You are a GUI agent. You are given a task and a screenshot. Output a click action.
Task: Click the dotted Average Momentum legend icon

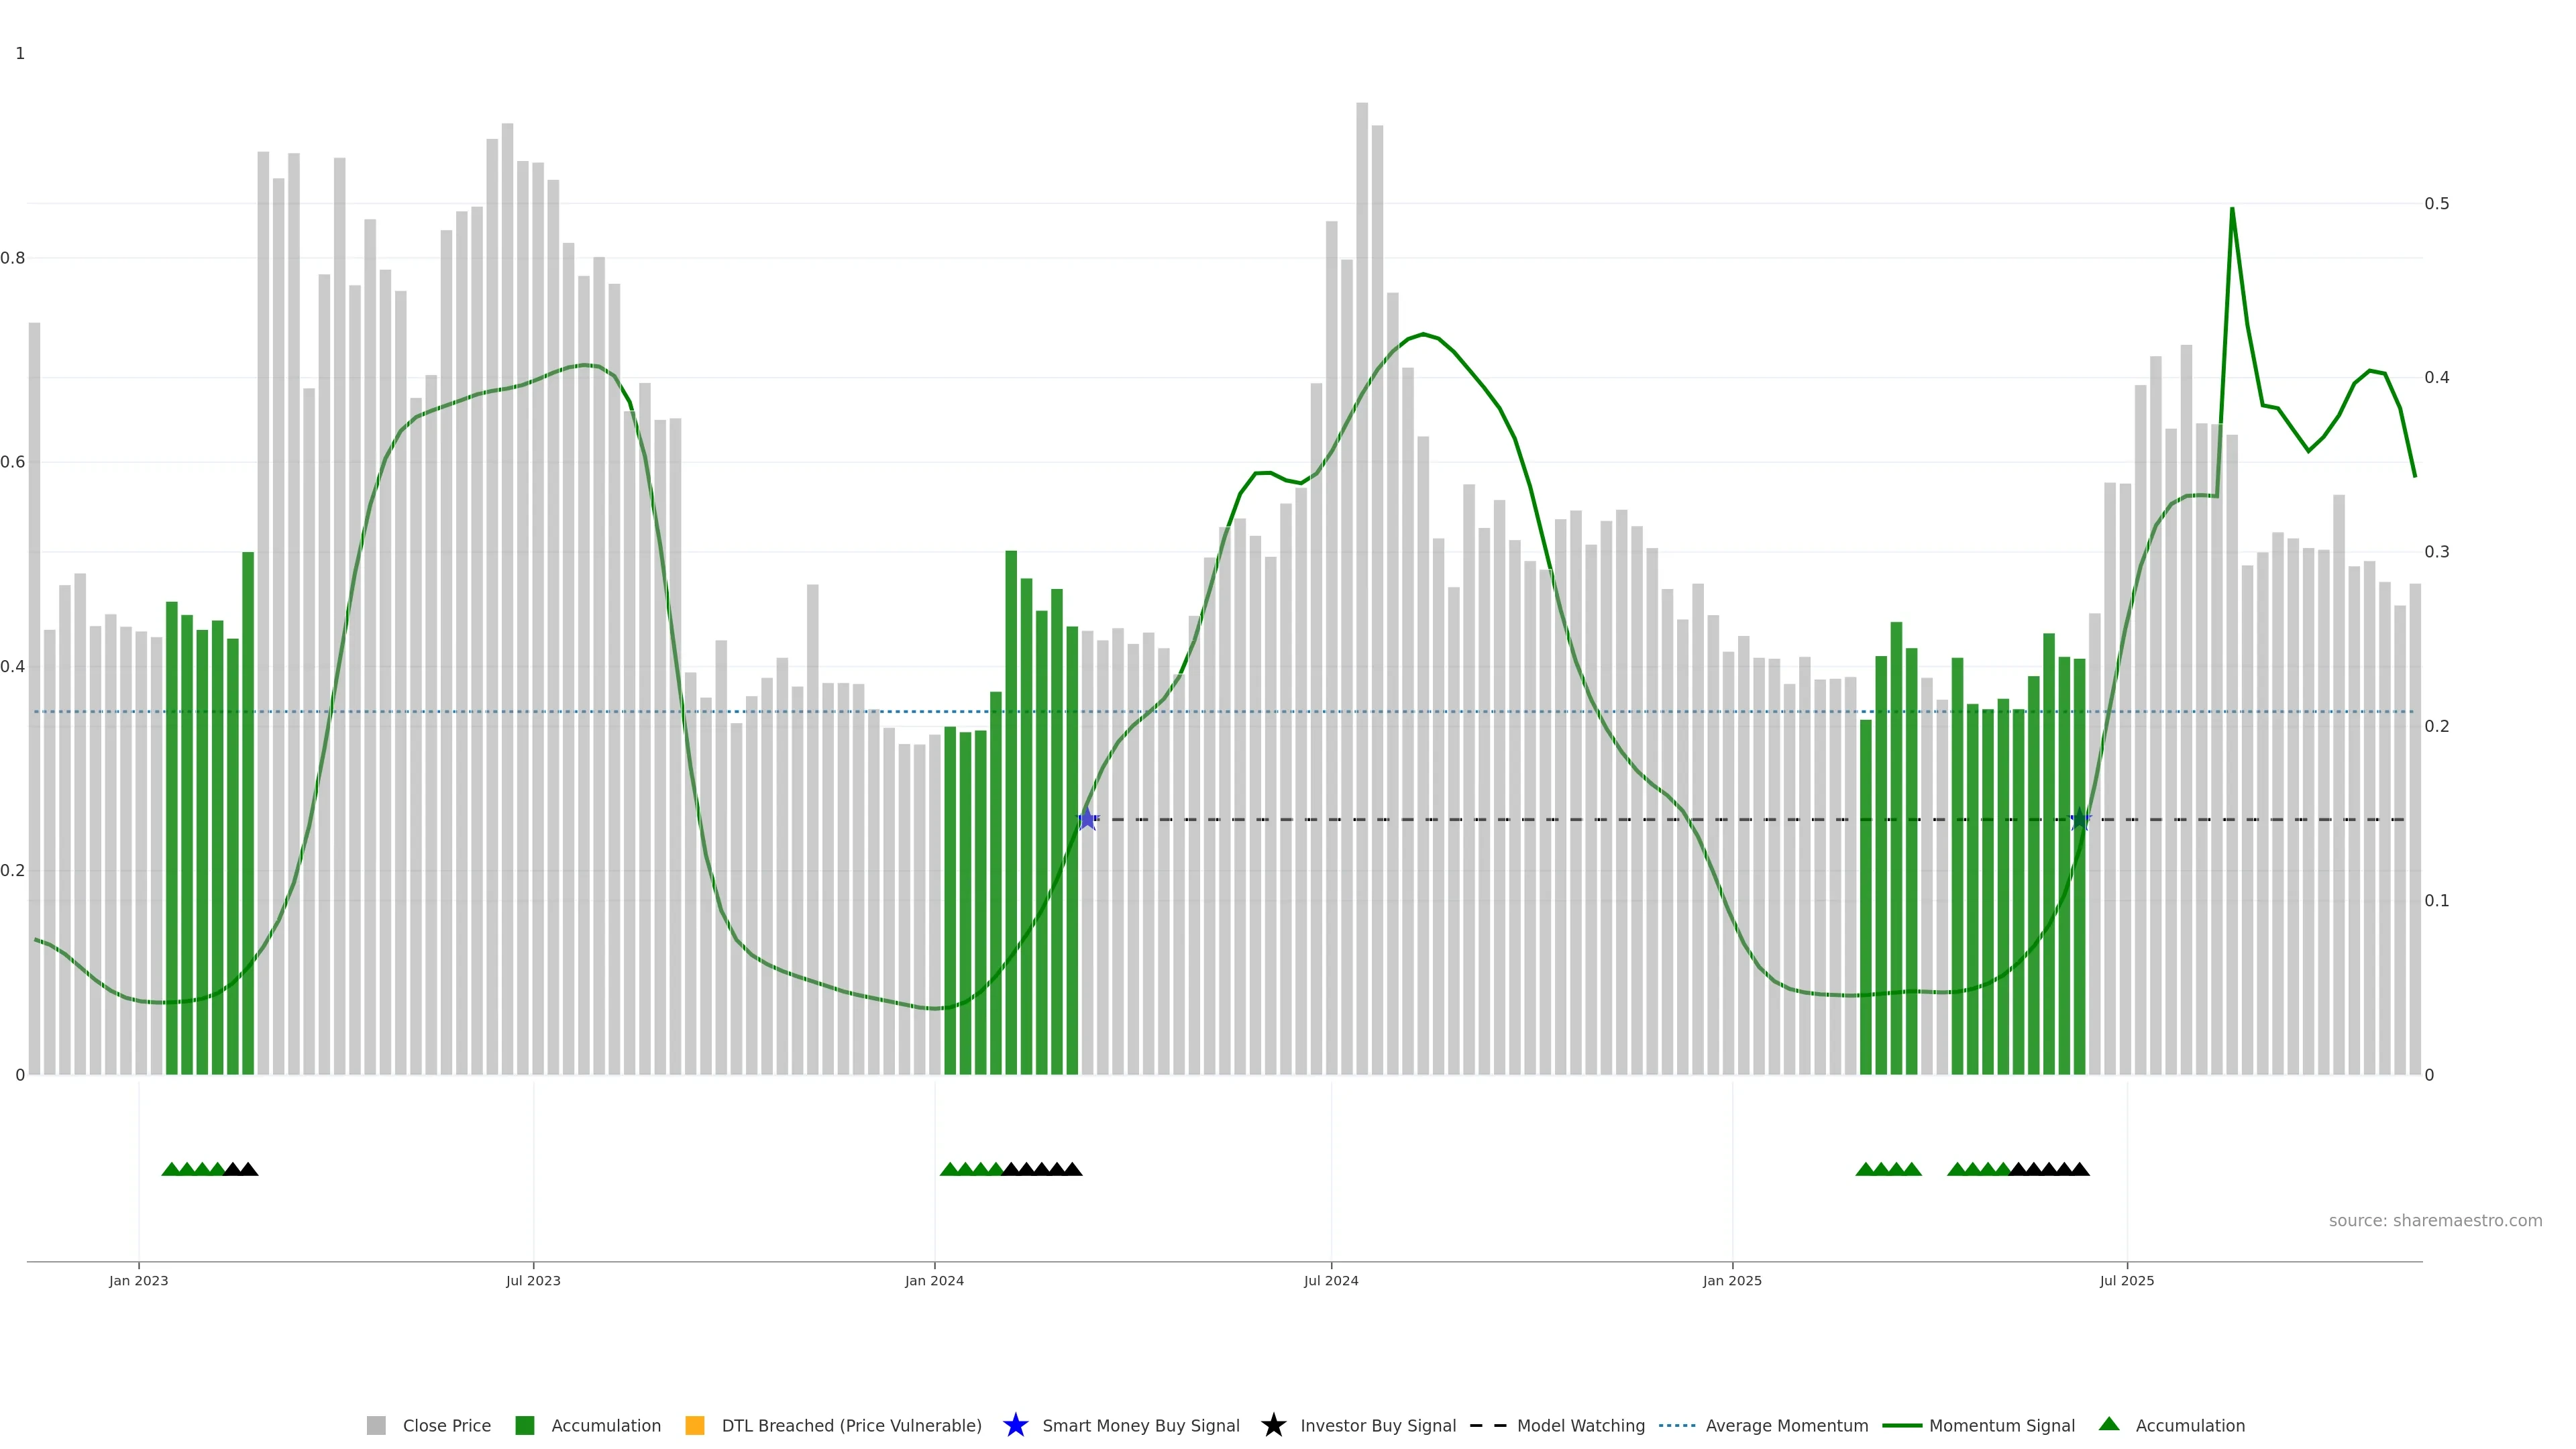pyautogui.click(x=1677, y=1425)
